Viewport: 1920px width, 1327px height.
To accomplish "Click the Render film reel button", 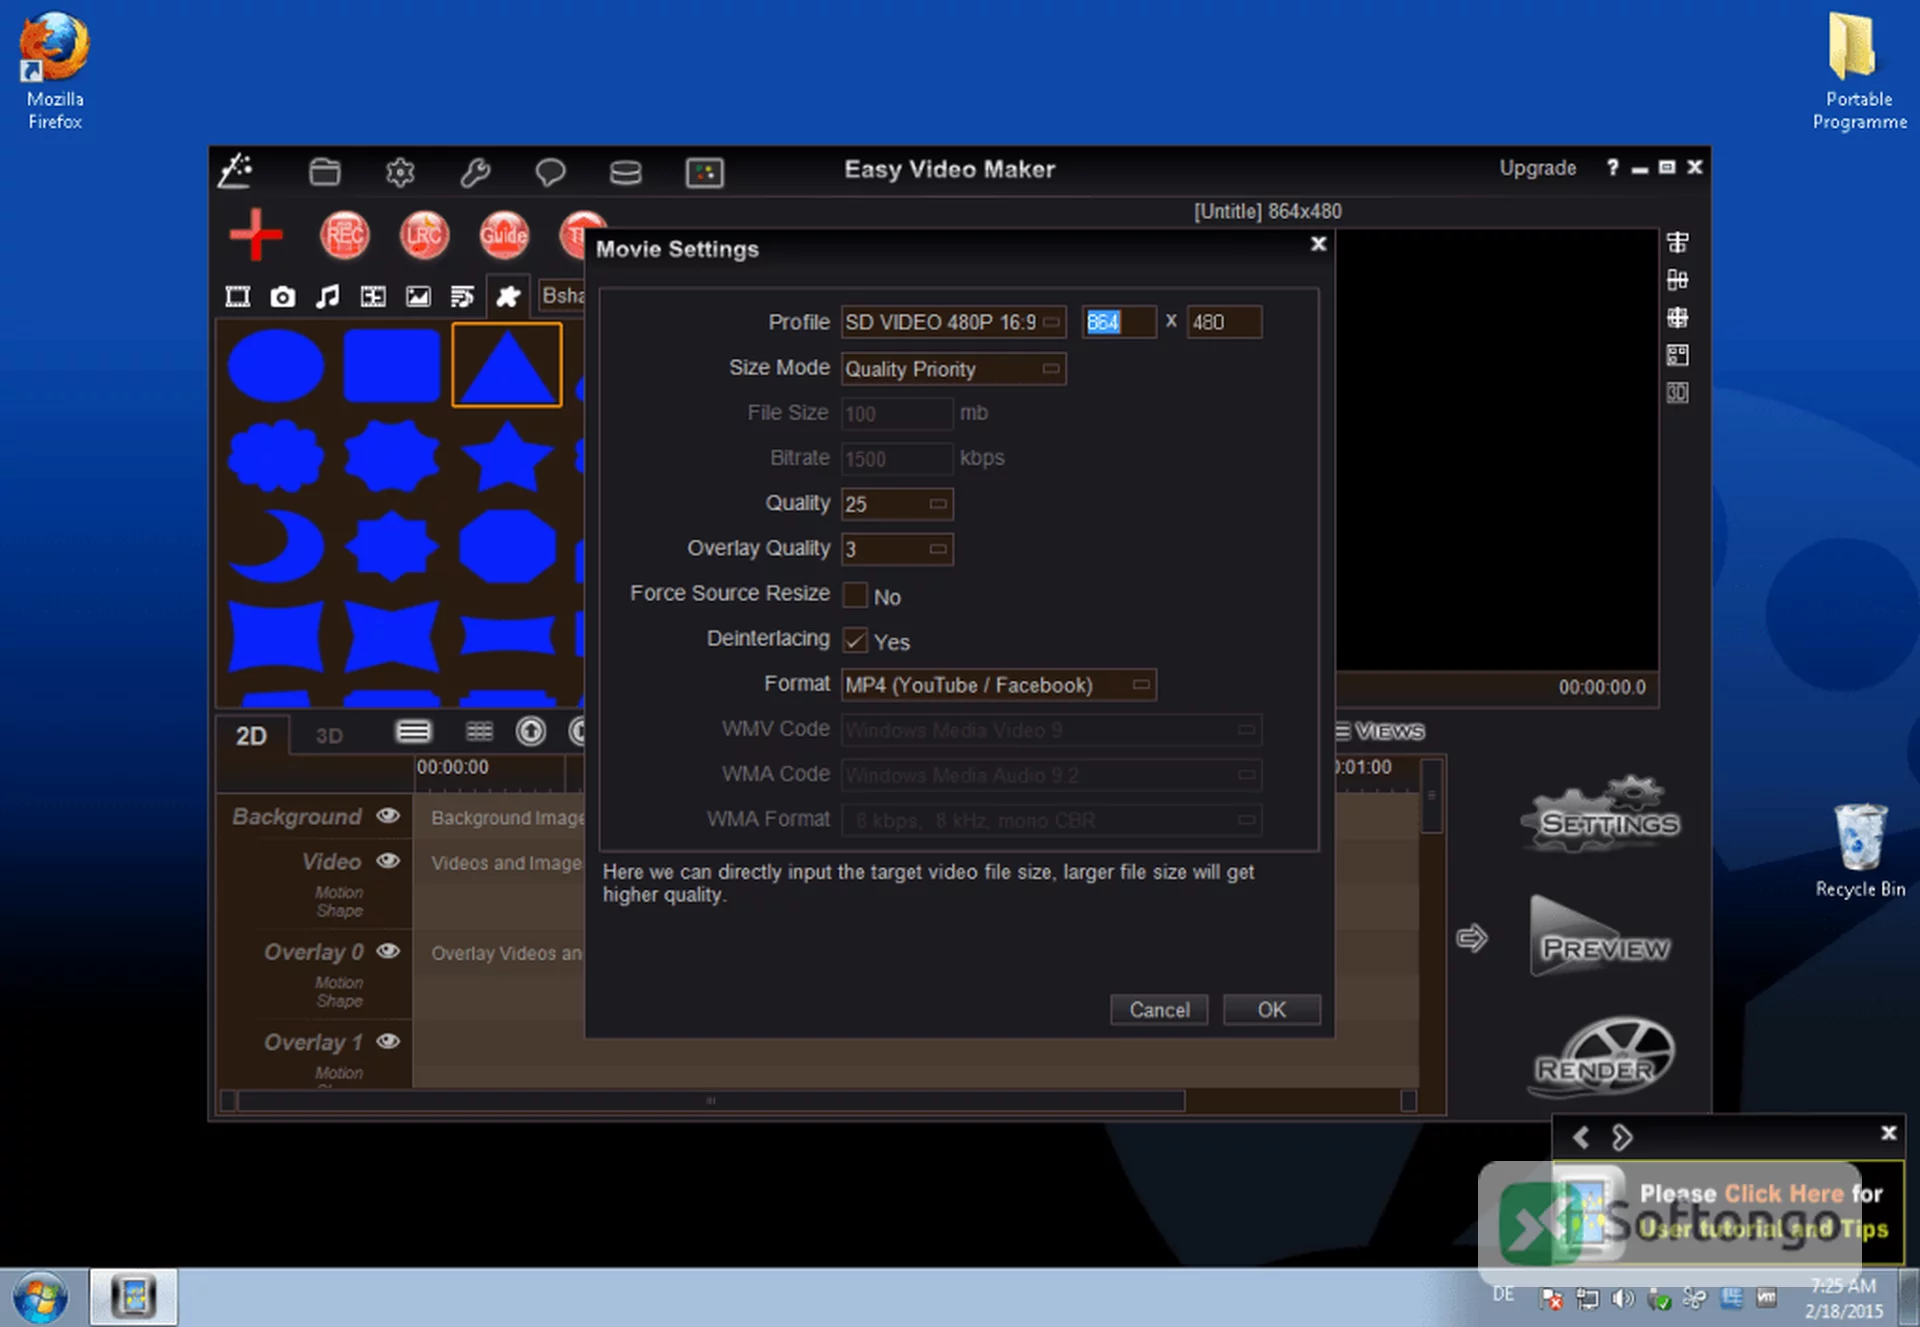I will point(1602,1057).
